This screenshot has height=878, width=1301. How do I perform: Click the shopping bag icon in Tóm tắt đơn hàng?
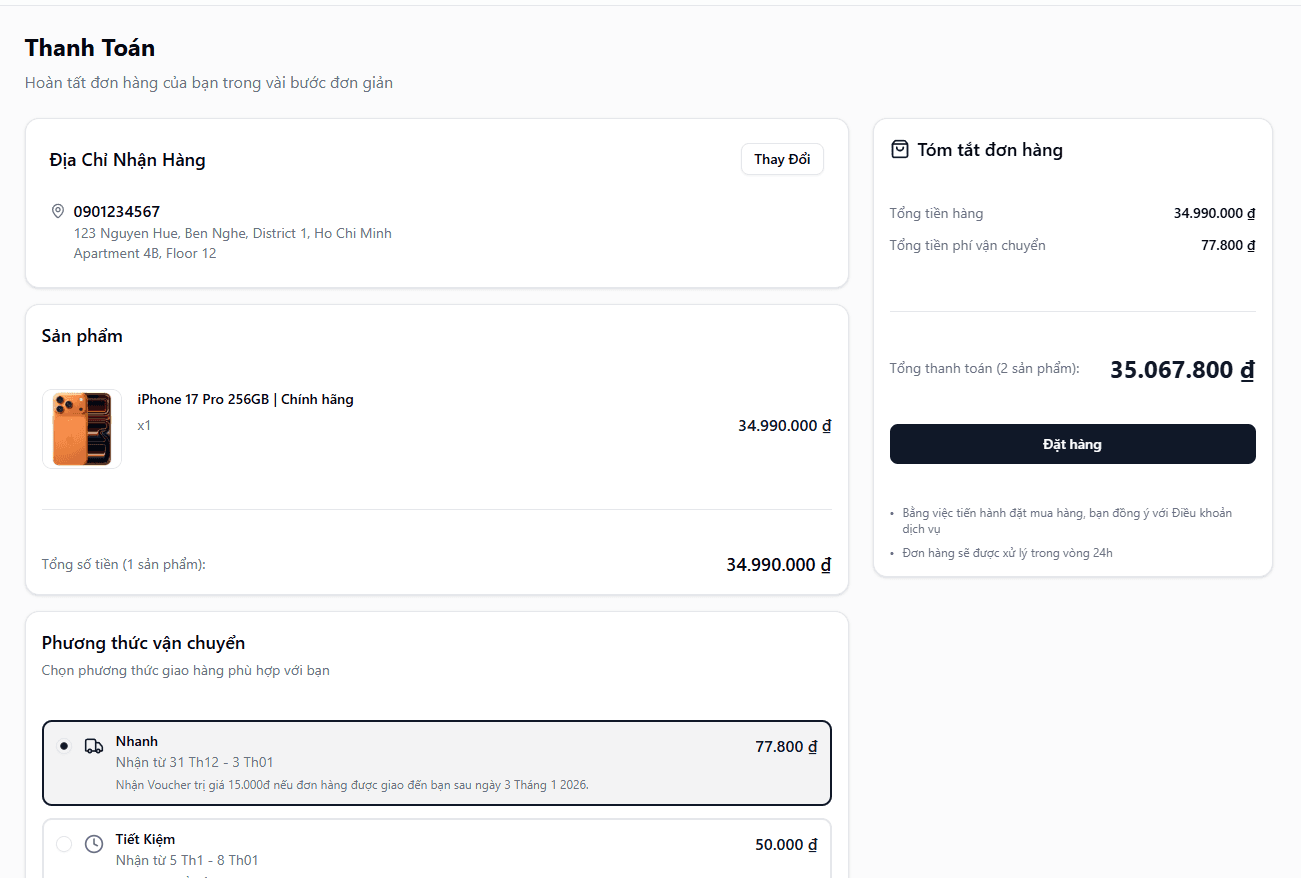[898, 148]
